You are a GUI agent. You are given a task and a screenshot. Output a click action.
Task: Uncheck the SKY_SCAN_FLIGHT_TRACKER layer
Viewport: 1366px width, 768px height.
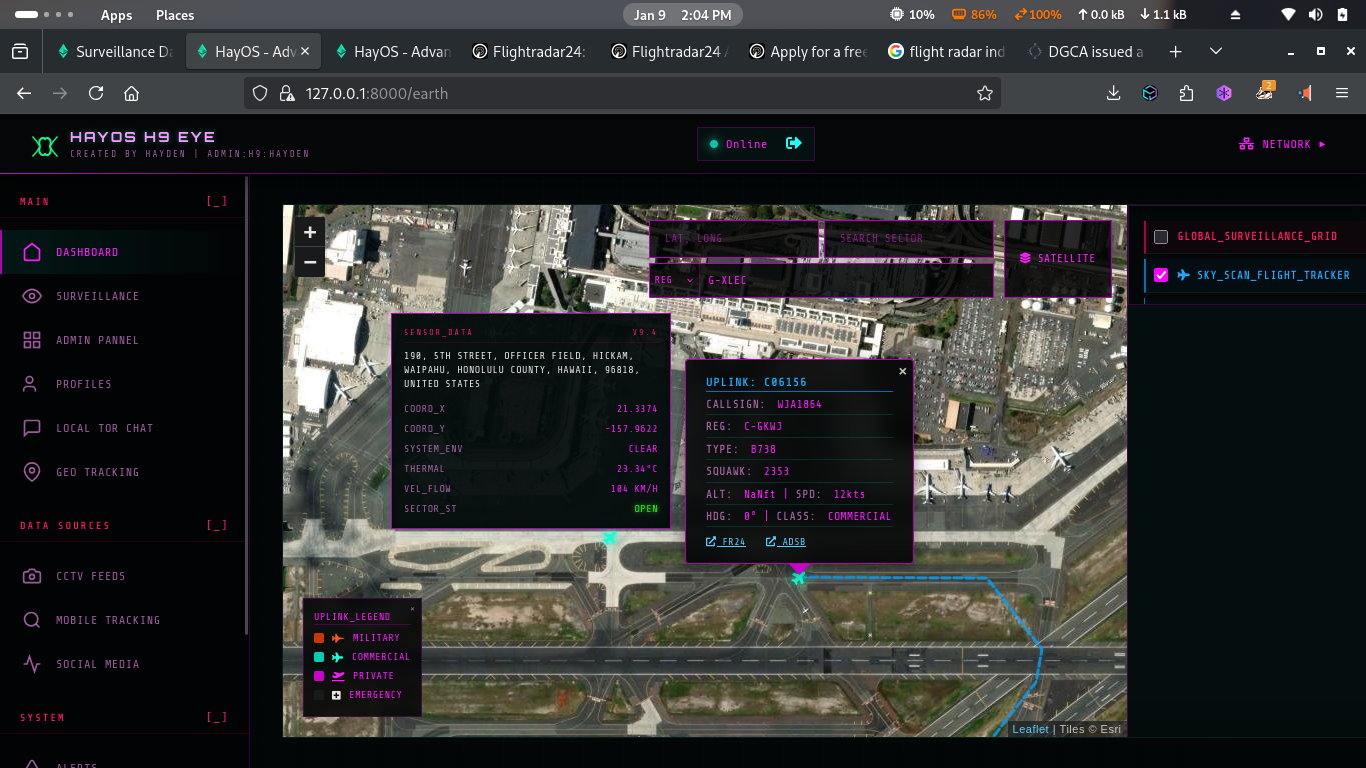pyautogui.click(x=1161, y=275)
